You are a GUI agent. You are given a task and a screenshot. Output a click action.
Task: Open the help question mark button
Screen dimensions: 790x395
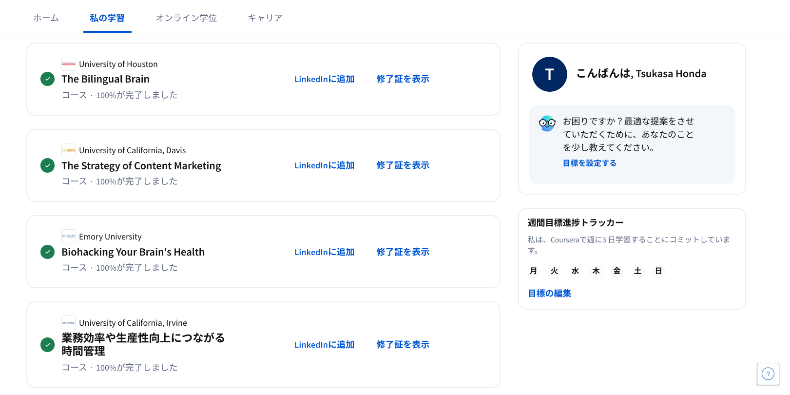pyautogui.click(x=768, y=373)
